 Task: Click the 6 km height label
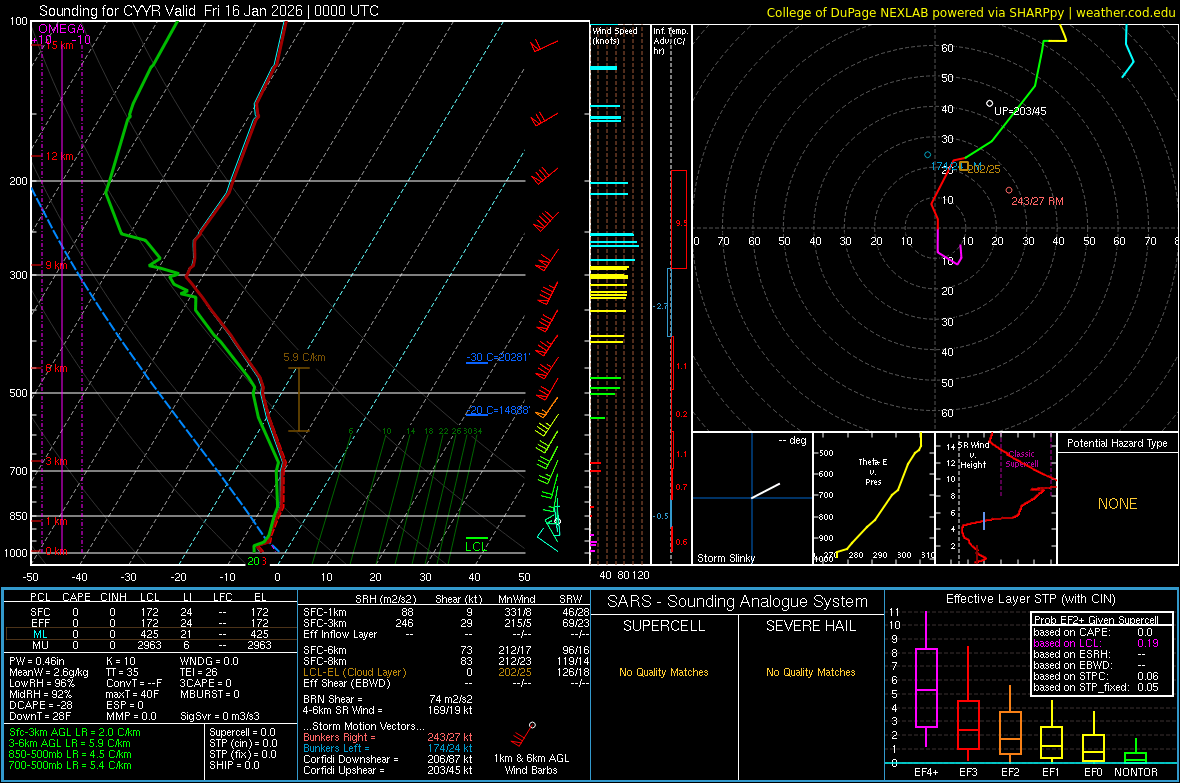[x=57, y=368]
